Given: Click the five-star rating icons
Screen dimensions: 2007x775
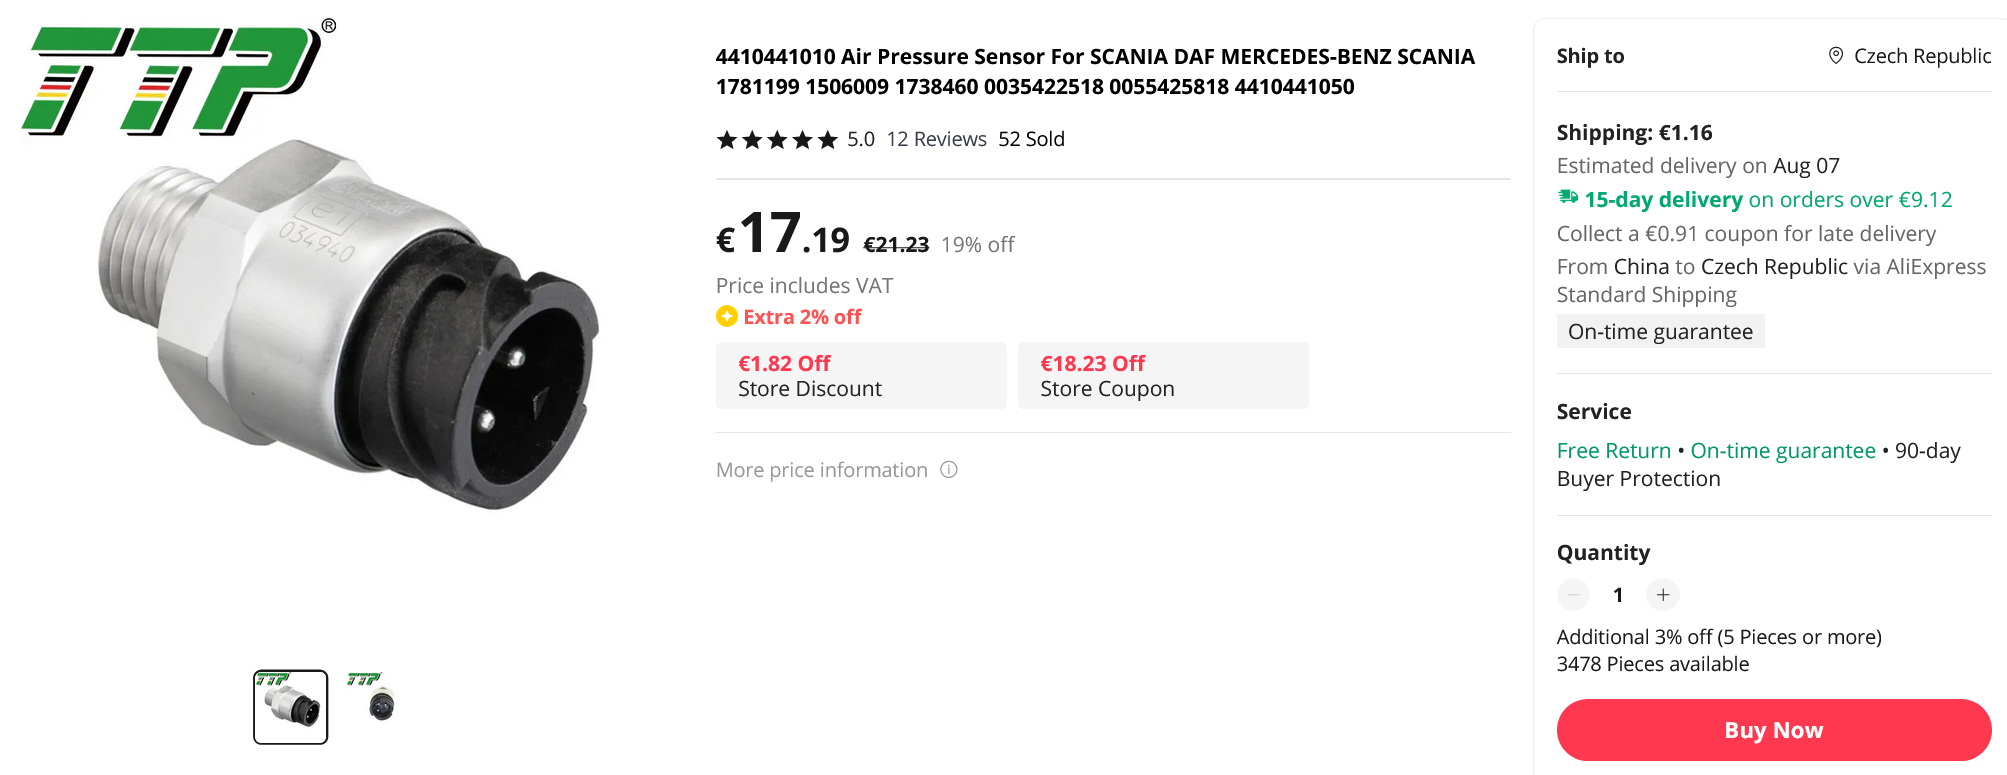Looking at the screenshot, I should pyautogui.click(x=777, y=140).
